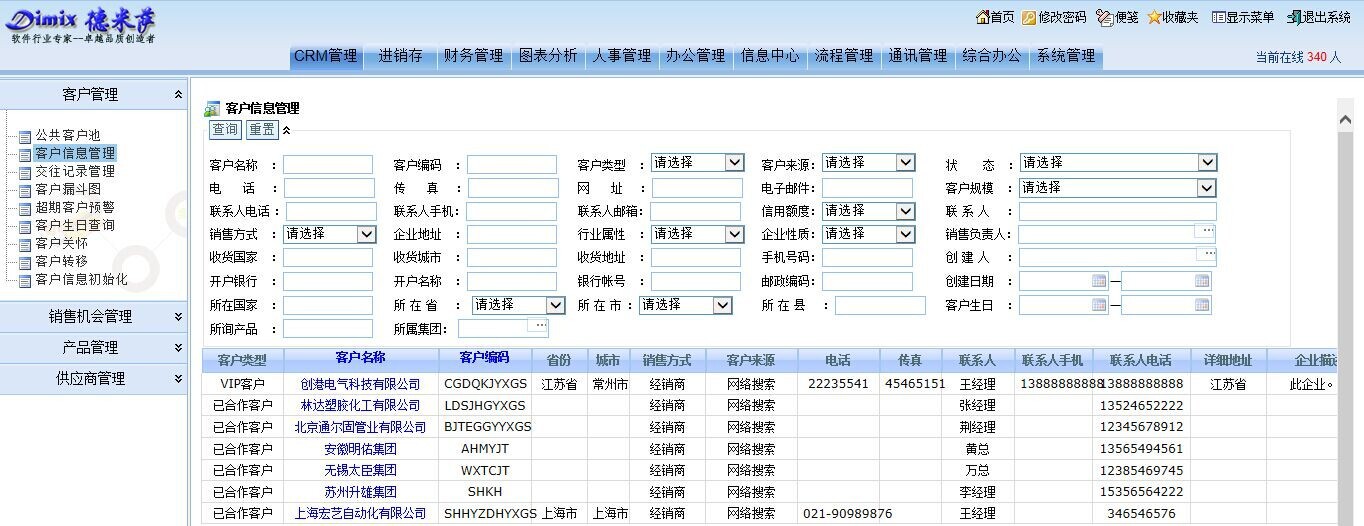Switch to the 进销存 menu tab
This screenshot has height=526, width=1364.
click(x=400, y=56)
